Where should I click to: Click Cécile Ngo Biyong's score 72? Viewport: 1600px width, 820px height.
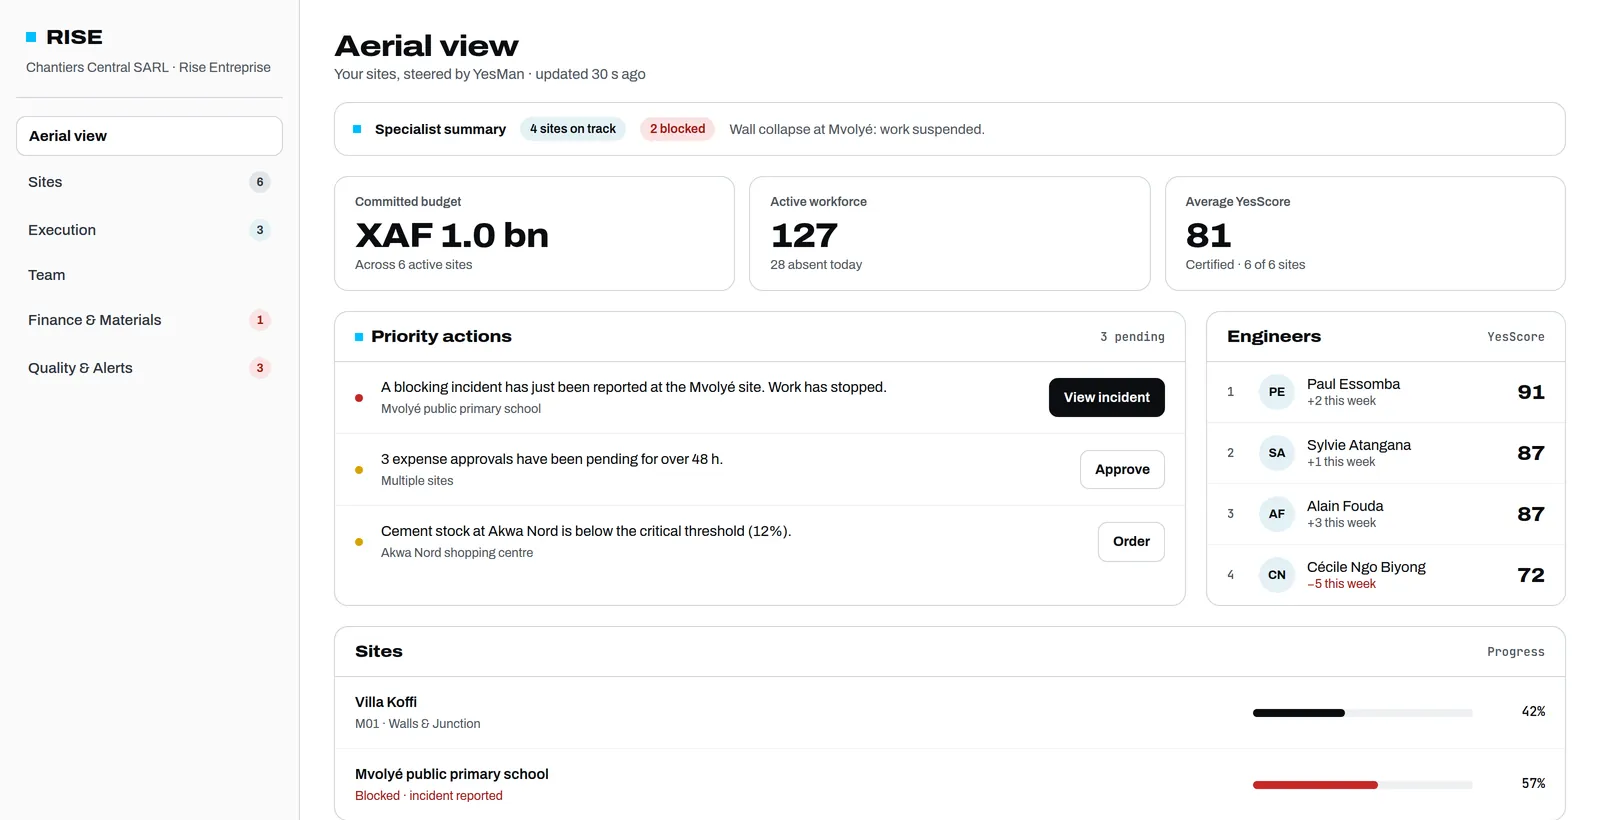(1531, 575)
